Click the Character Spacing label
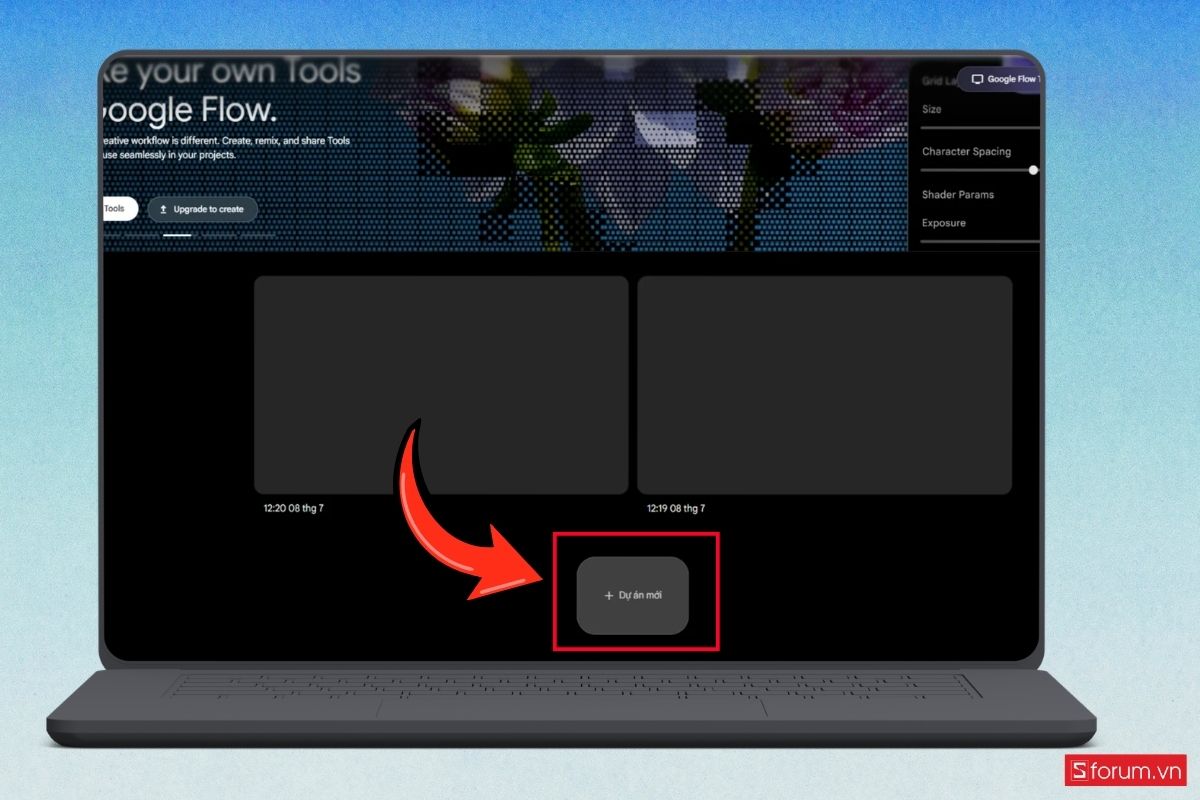 [x=966, y=152]
